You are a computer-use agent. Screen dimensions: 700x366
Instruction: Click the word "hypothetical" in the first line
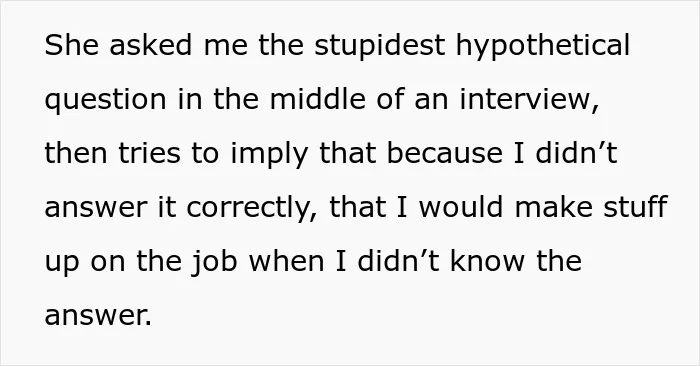[x=543, y=46]
